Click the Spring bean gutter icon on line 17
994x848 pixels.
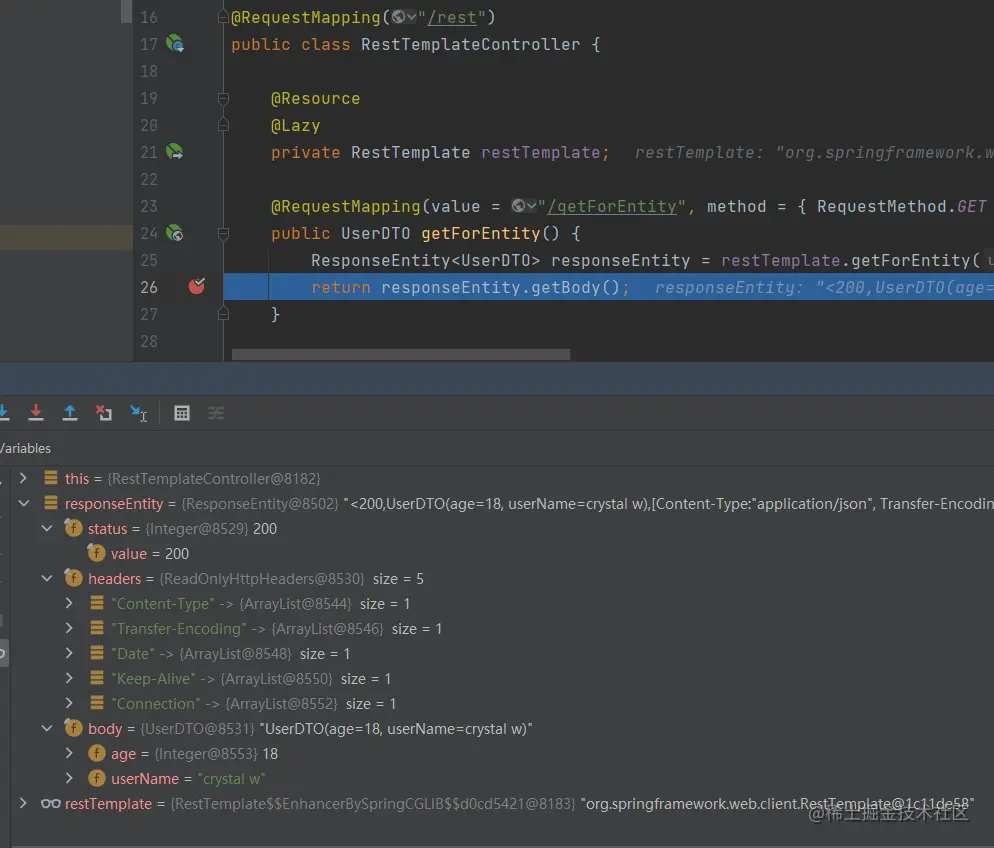pos(175,44)
